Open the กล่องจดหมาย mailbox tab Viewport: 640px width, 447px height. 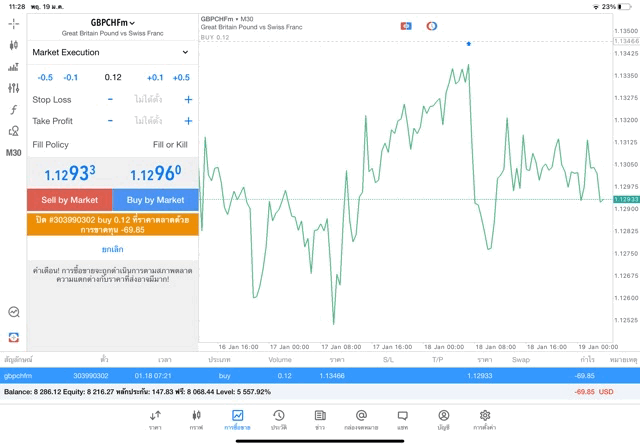tap(361, 420)
